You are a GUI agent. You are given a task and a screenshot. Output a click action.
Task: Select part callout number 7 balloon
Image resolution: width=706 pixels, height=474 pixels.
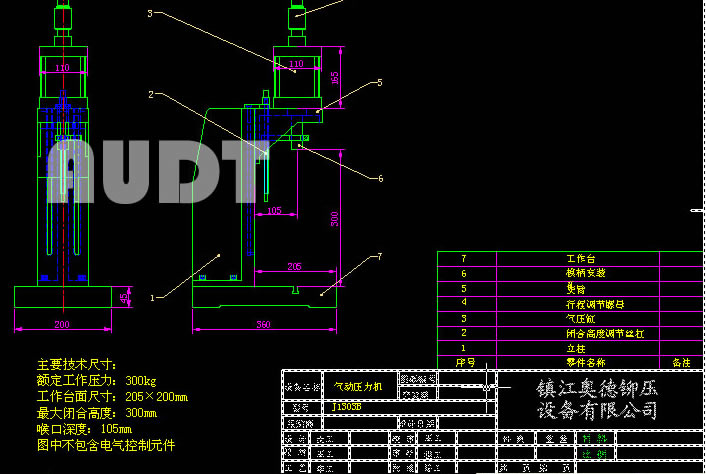[x=379, y=256]
